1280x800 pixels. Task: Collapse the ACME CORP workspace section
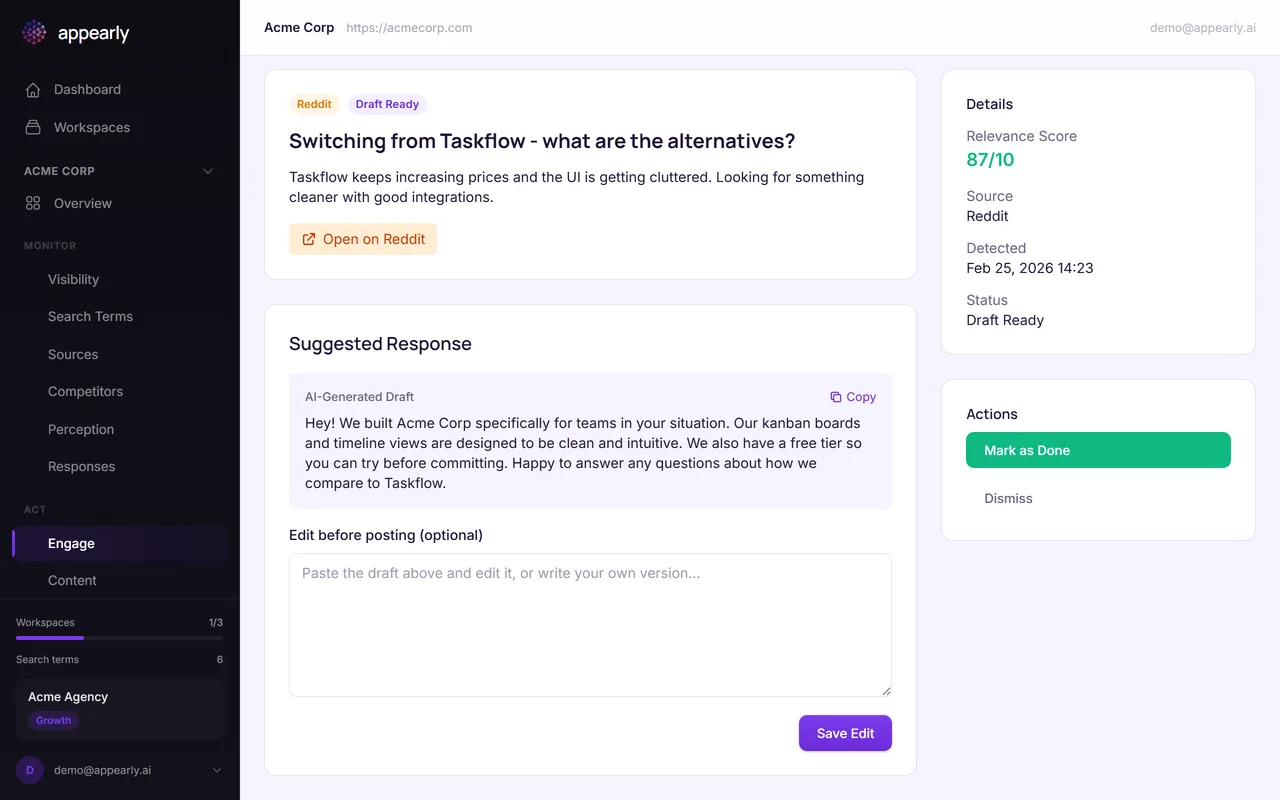click(208, 171)
